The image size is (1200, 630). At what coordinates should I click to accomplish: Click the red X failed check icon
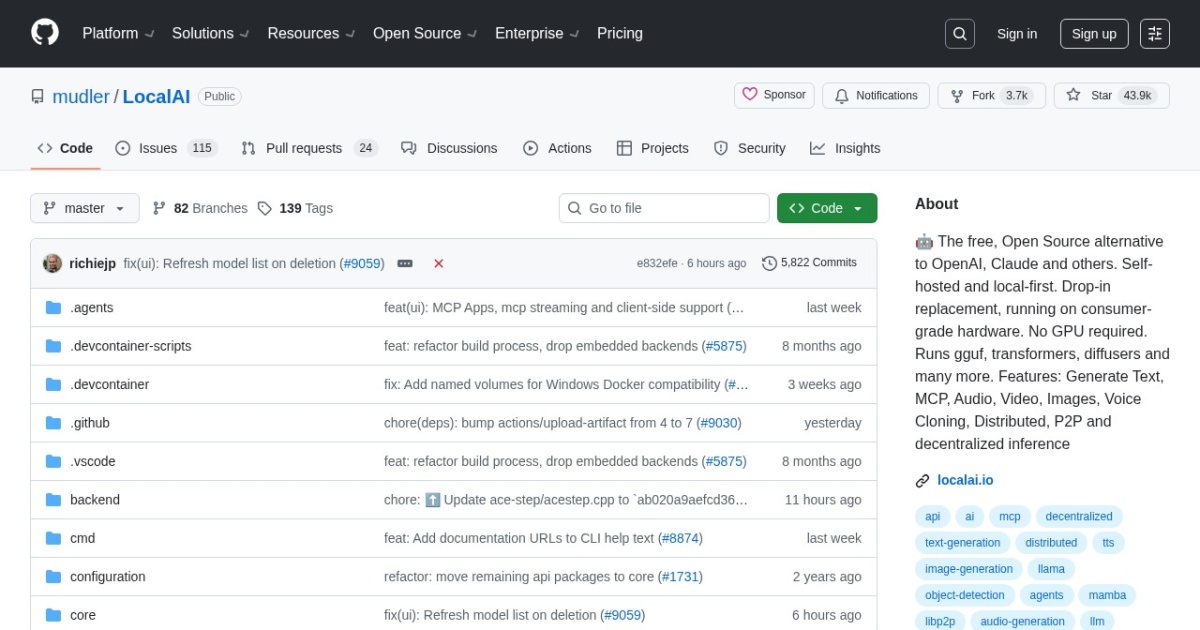tap(438, 263)
